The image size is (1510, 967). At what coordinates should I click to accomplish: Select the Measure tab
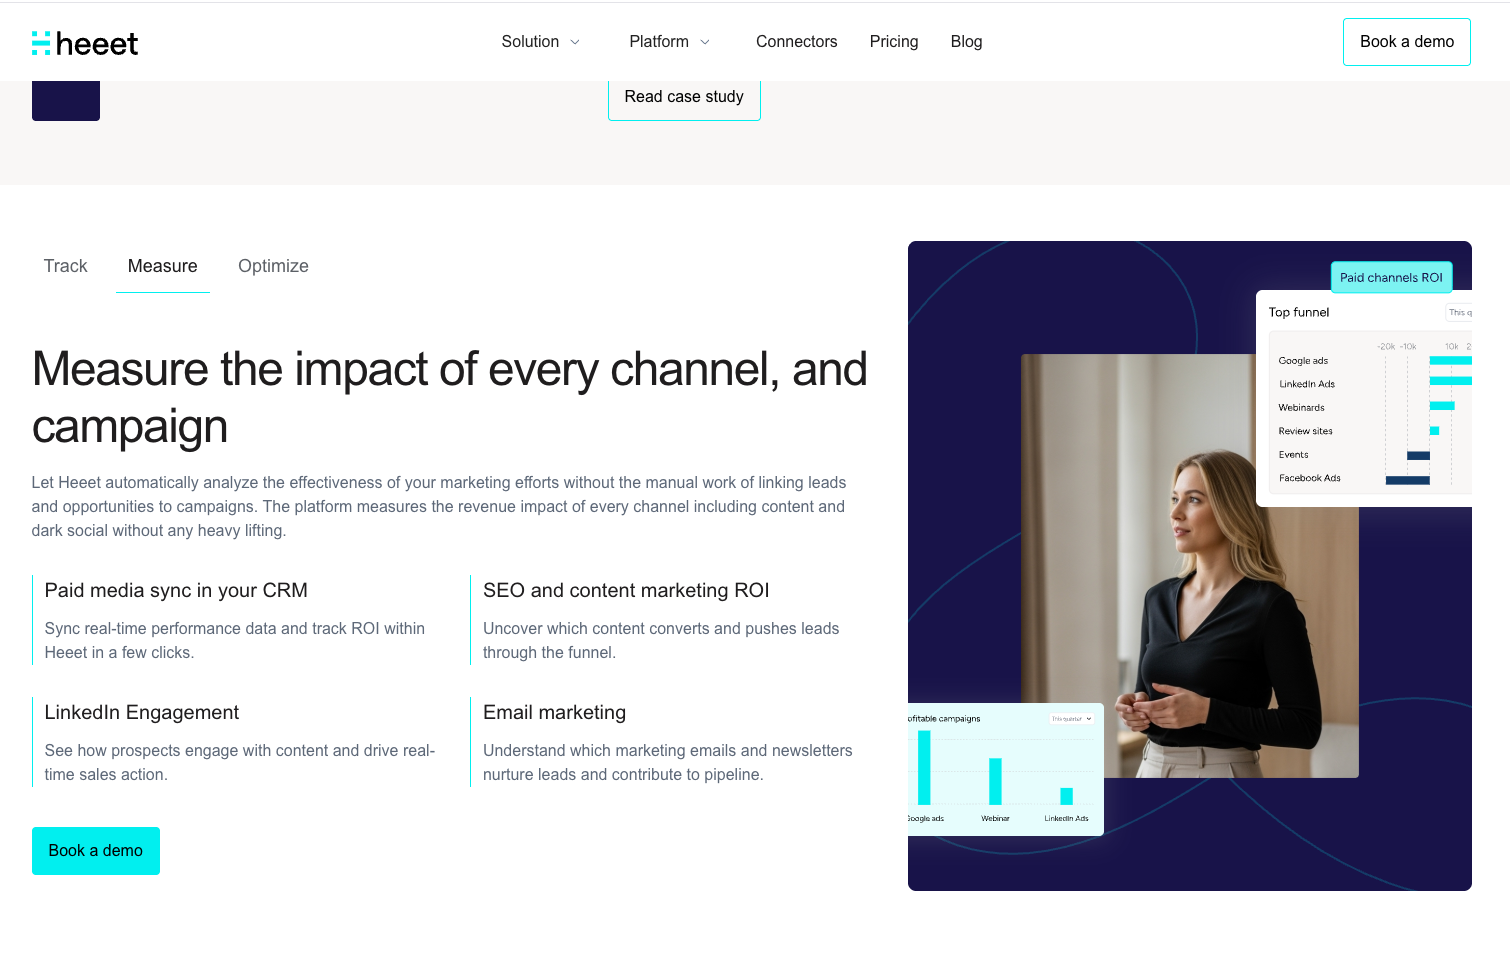click(163, 266)
